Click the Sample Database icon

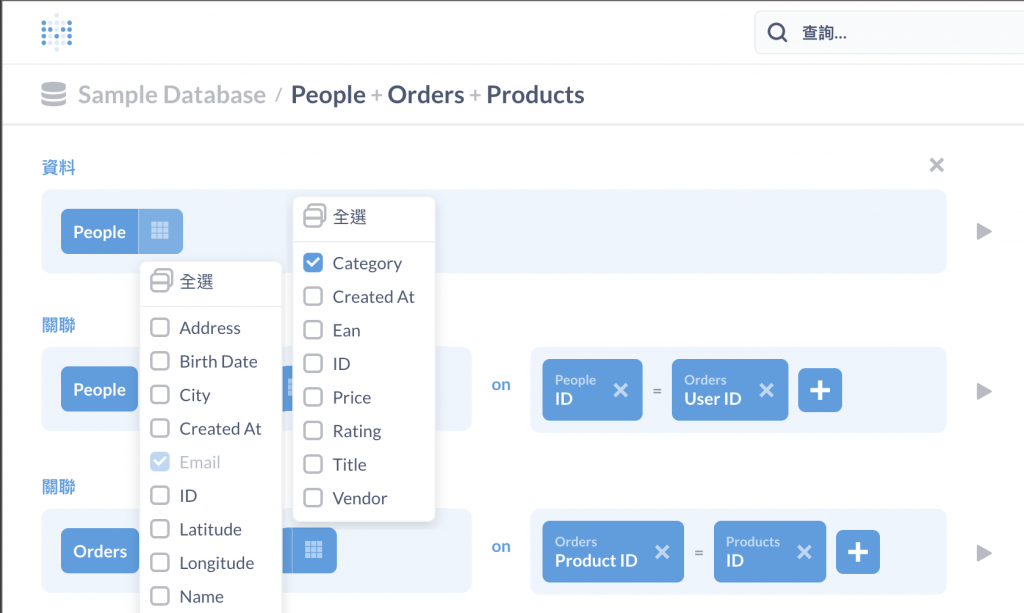tap(53, 95)
